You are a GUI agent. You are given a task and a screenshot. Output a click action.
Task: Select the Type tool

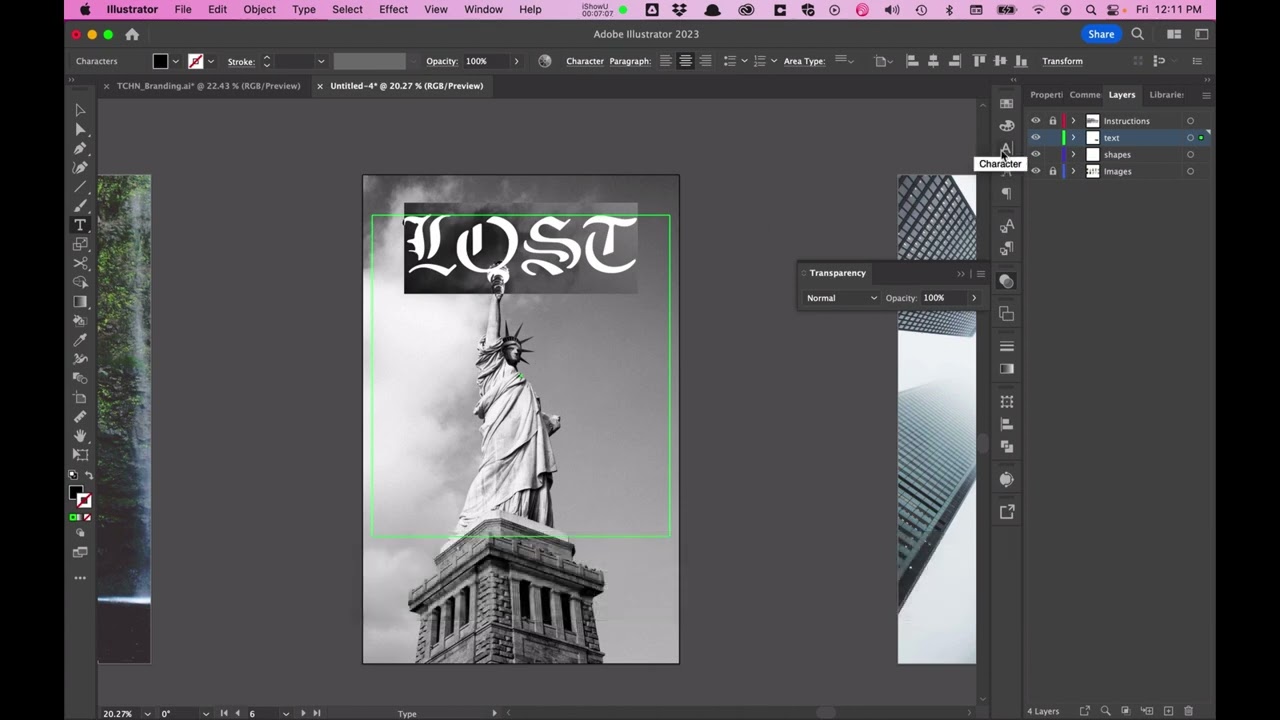click(x=80, y=225)
